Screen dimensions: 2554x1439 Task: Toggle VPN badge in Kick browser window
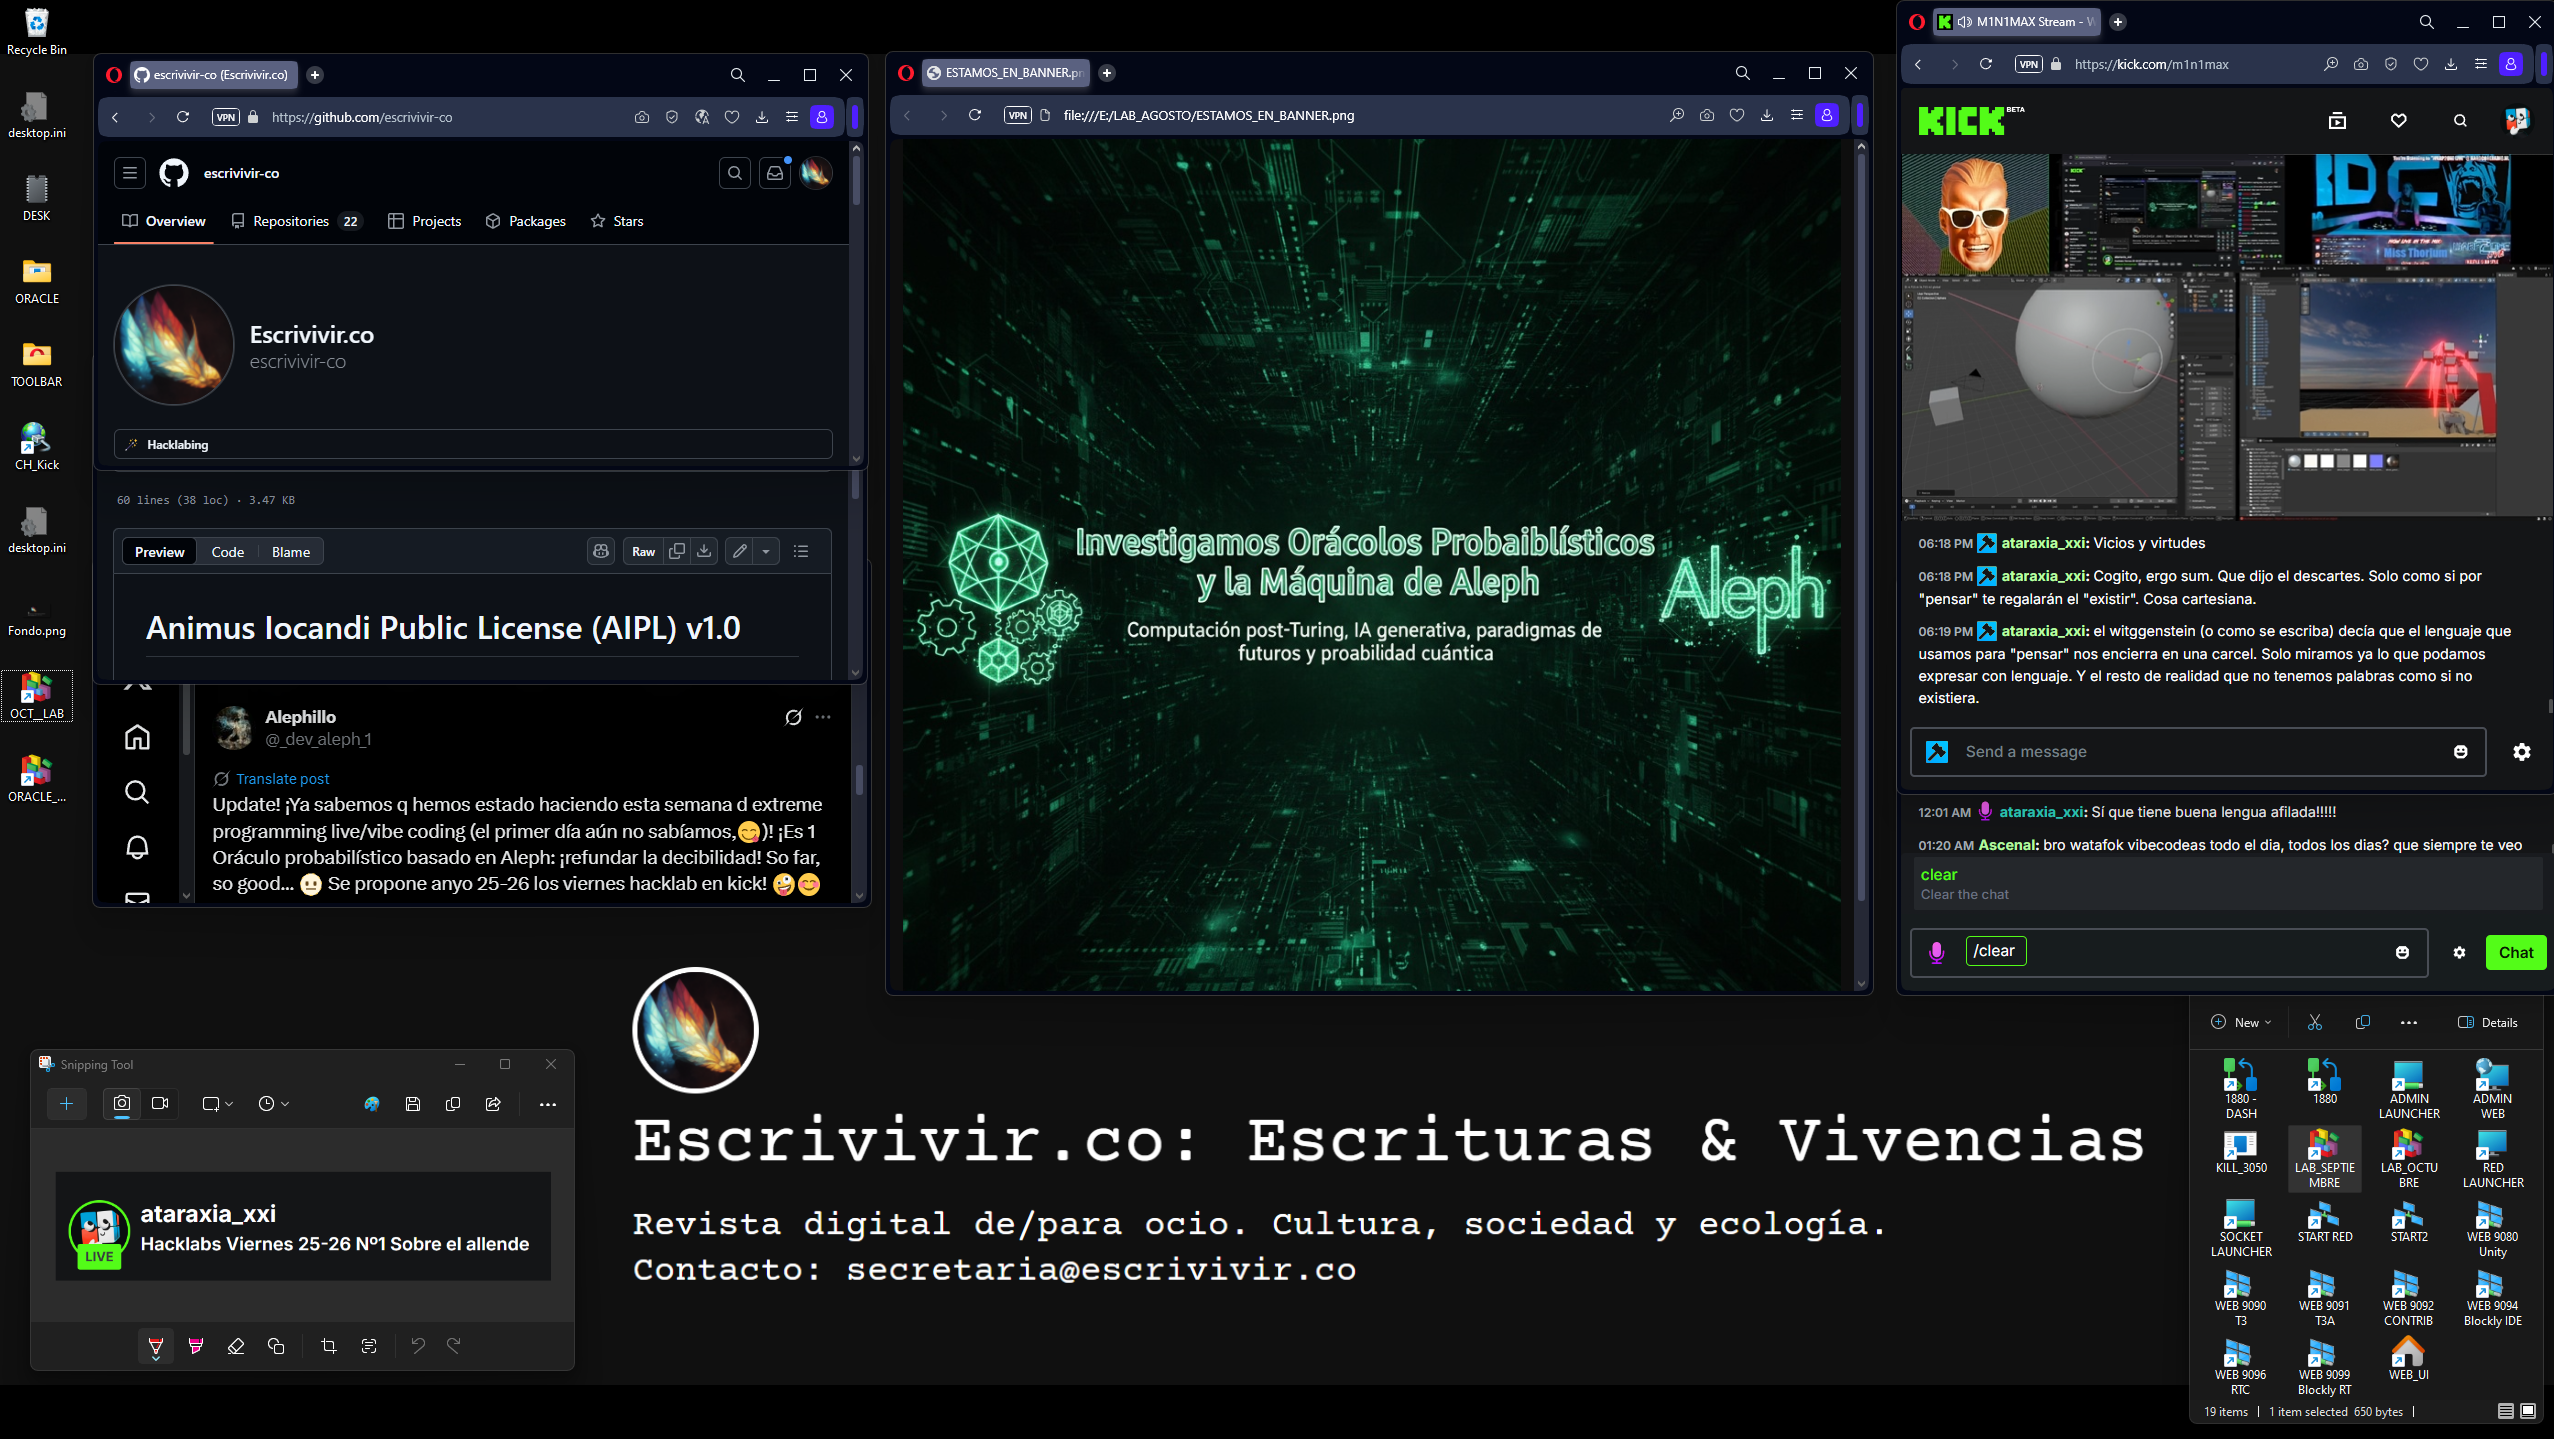pyautogui.click(x=2028, y=64)
